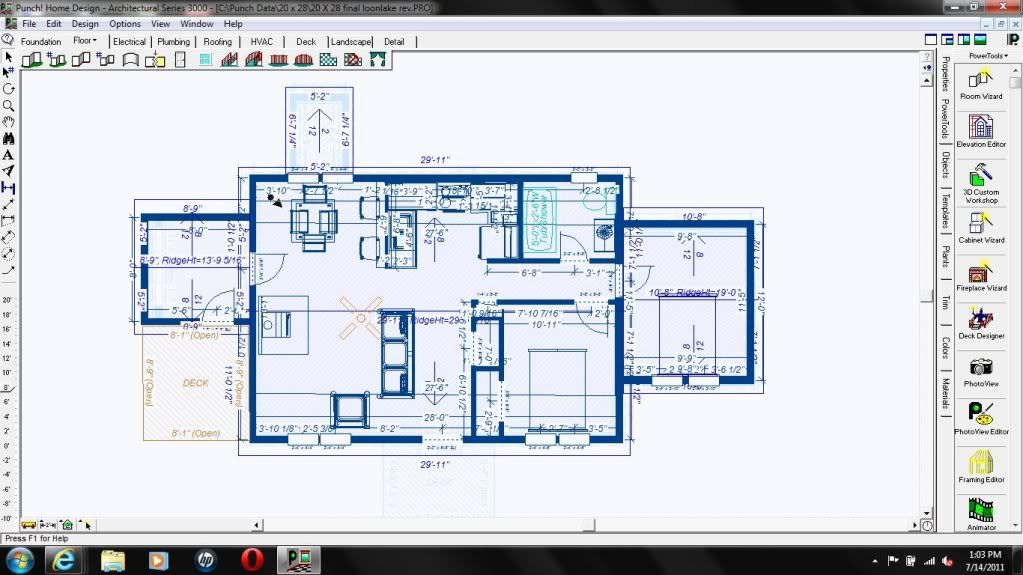The width and height of the screenshot is (1023, 575).
Task: Select the arrow selection tool
Action: [x=8, y=57]
